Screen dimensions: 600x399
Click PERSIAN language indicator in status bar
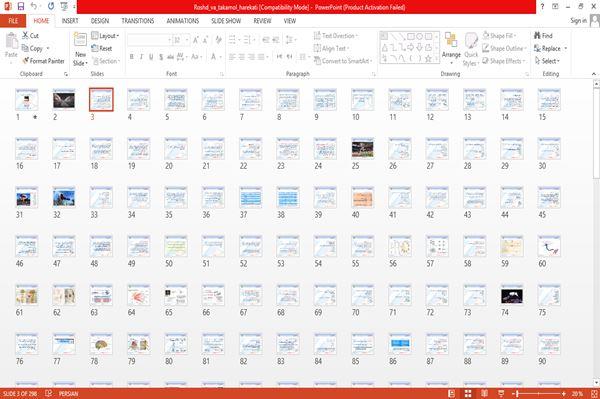(x=68, y=393)
